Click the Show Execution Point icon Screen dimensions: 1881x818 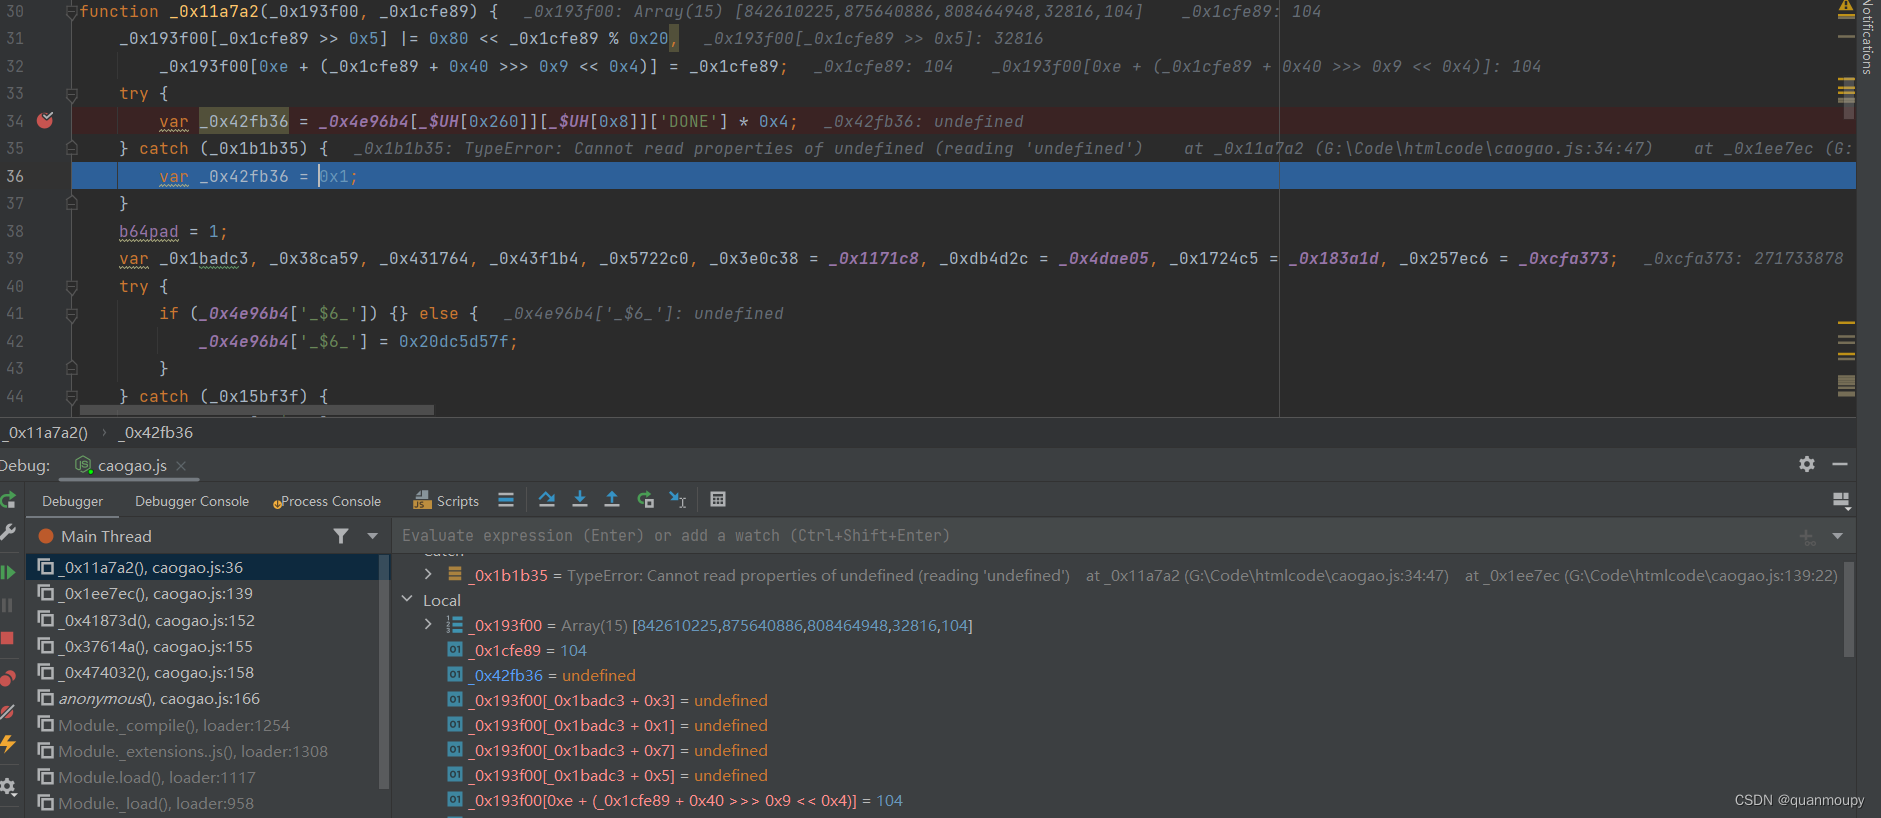506,500
